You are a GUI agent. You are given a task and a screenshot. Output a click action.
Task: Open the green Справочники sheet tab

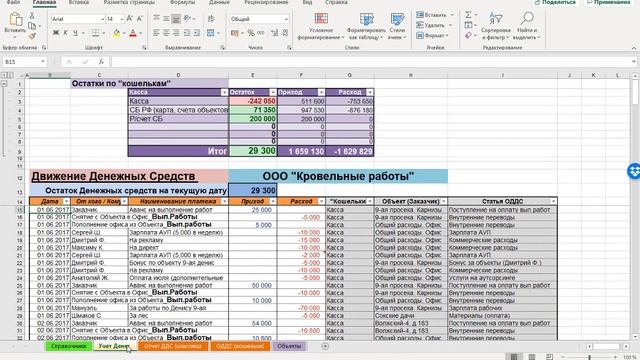click(69, 346)
